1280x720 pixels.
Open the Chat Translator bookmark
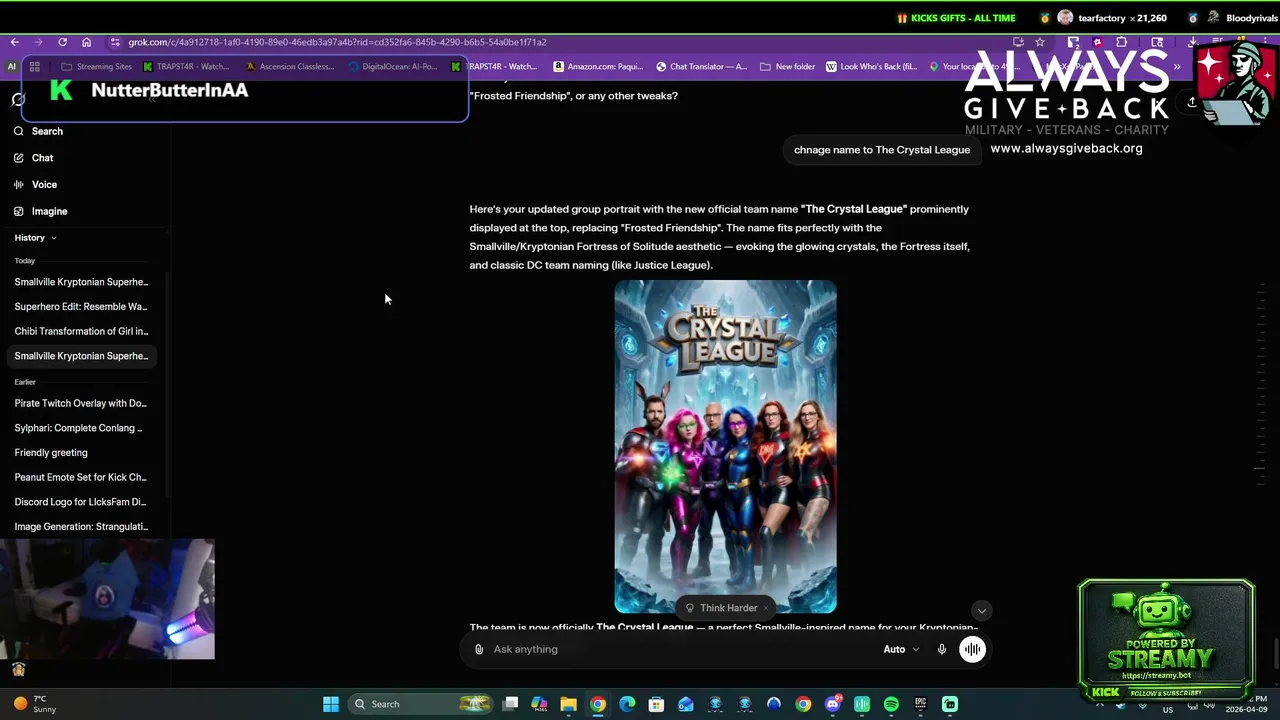click(701, 67)
